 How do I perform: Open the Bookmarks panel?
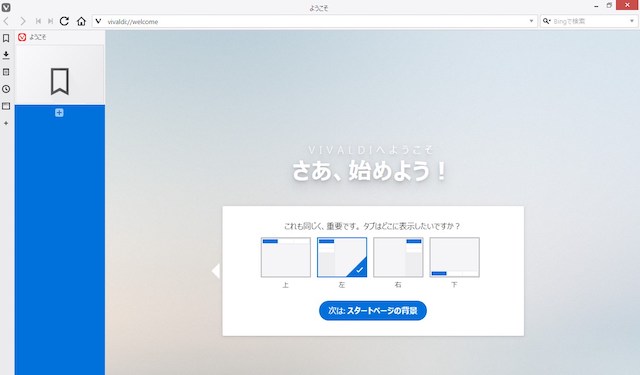click(6, 38)
